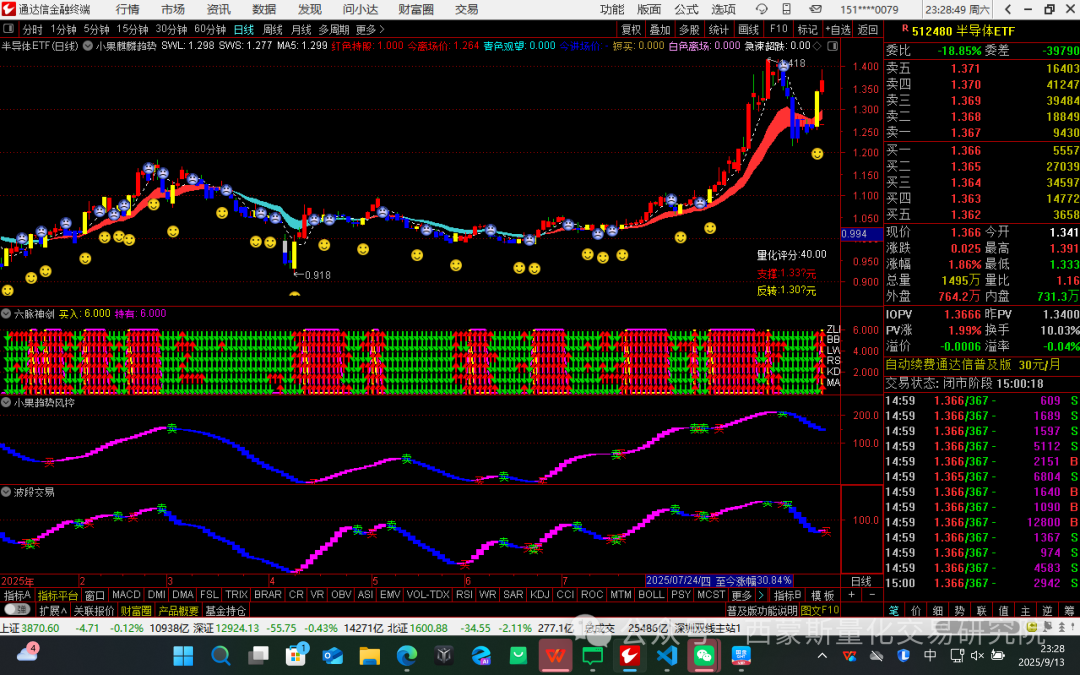Click 上证 index value 3870.60
1080x675 pixels.
tap(40, 628)
